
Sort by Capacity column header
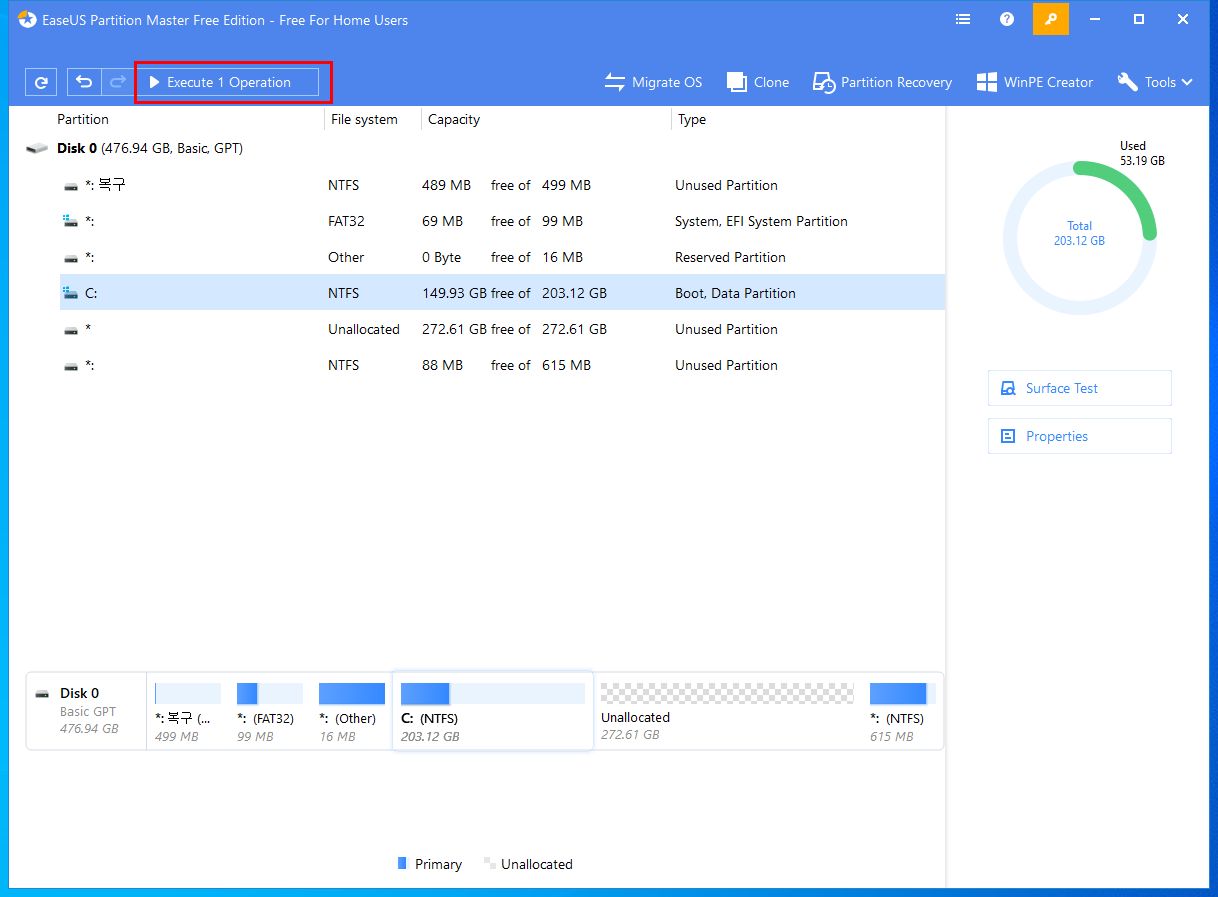454,119
